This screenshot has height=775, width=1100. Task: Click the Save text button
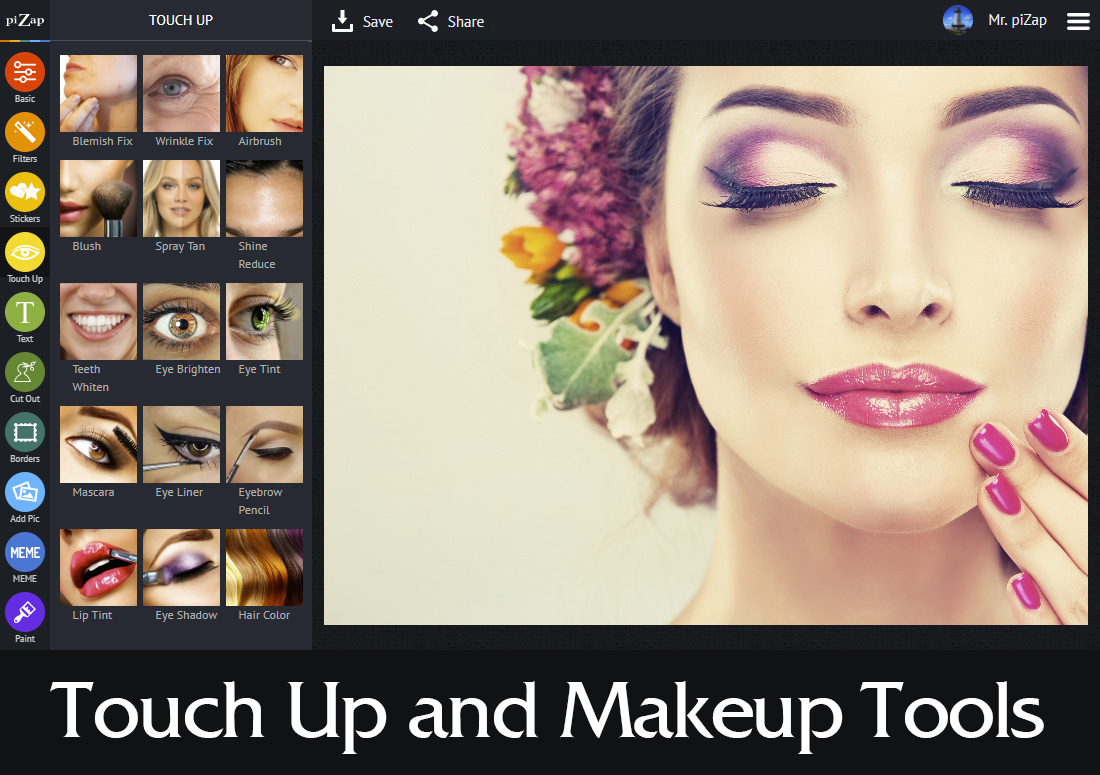pyautogui.click(x=377, y=22)
